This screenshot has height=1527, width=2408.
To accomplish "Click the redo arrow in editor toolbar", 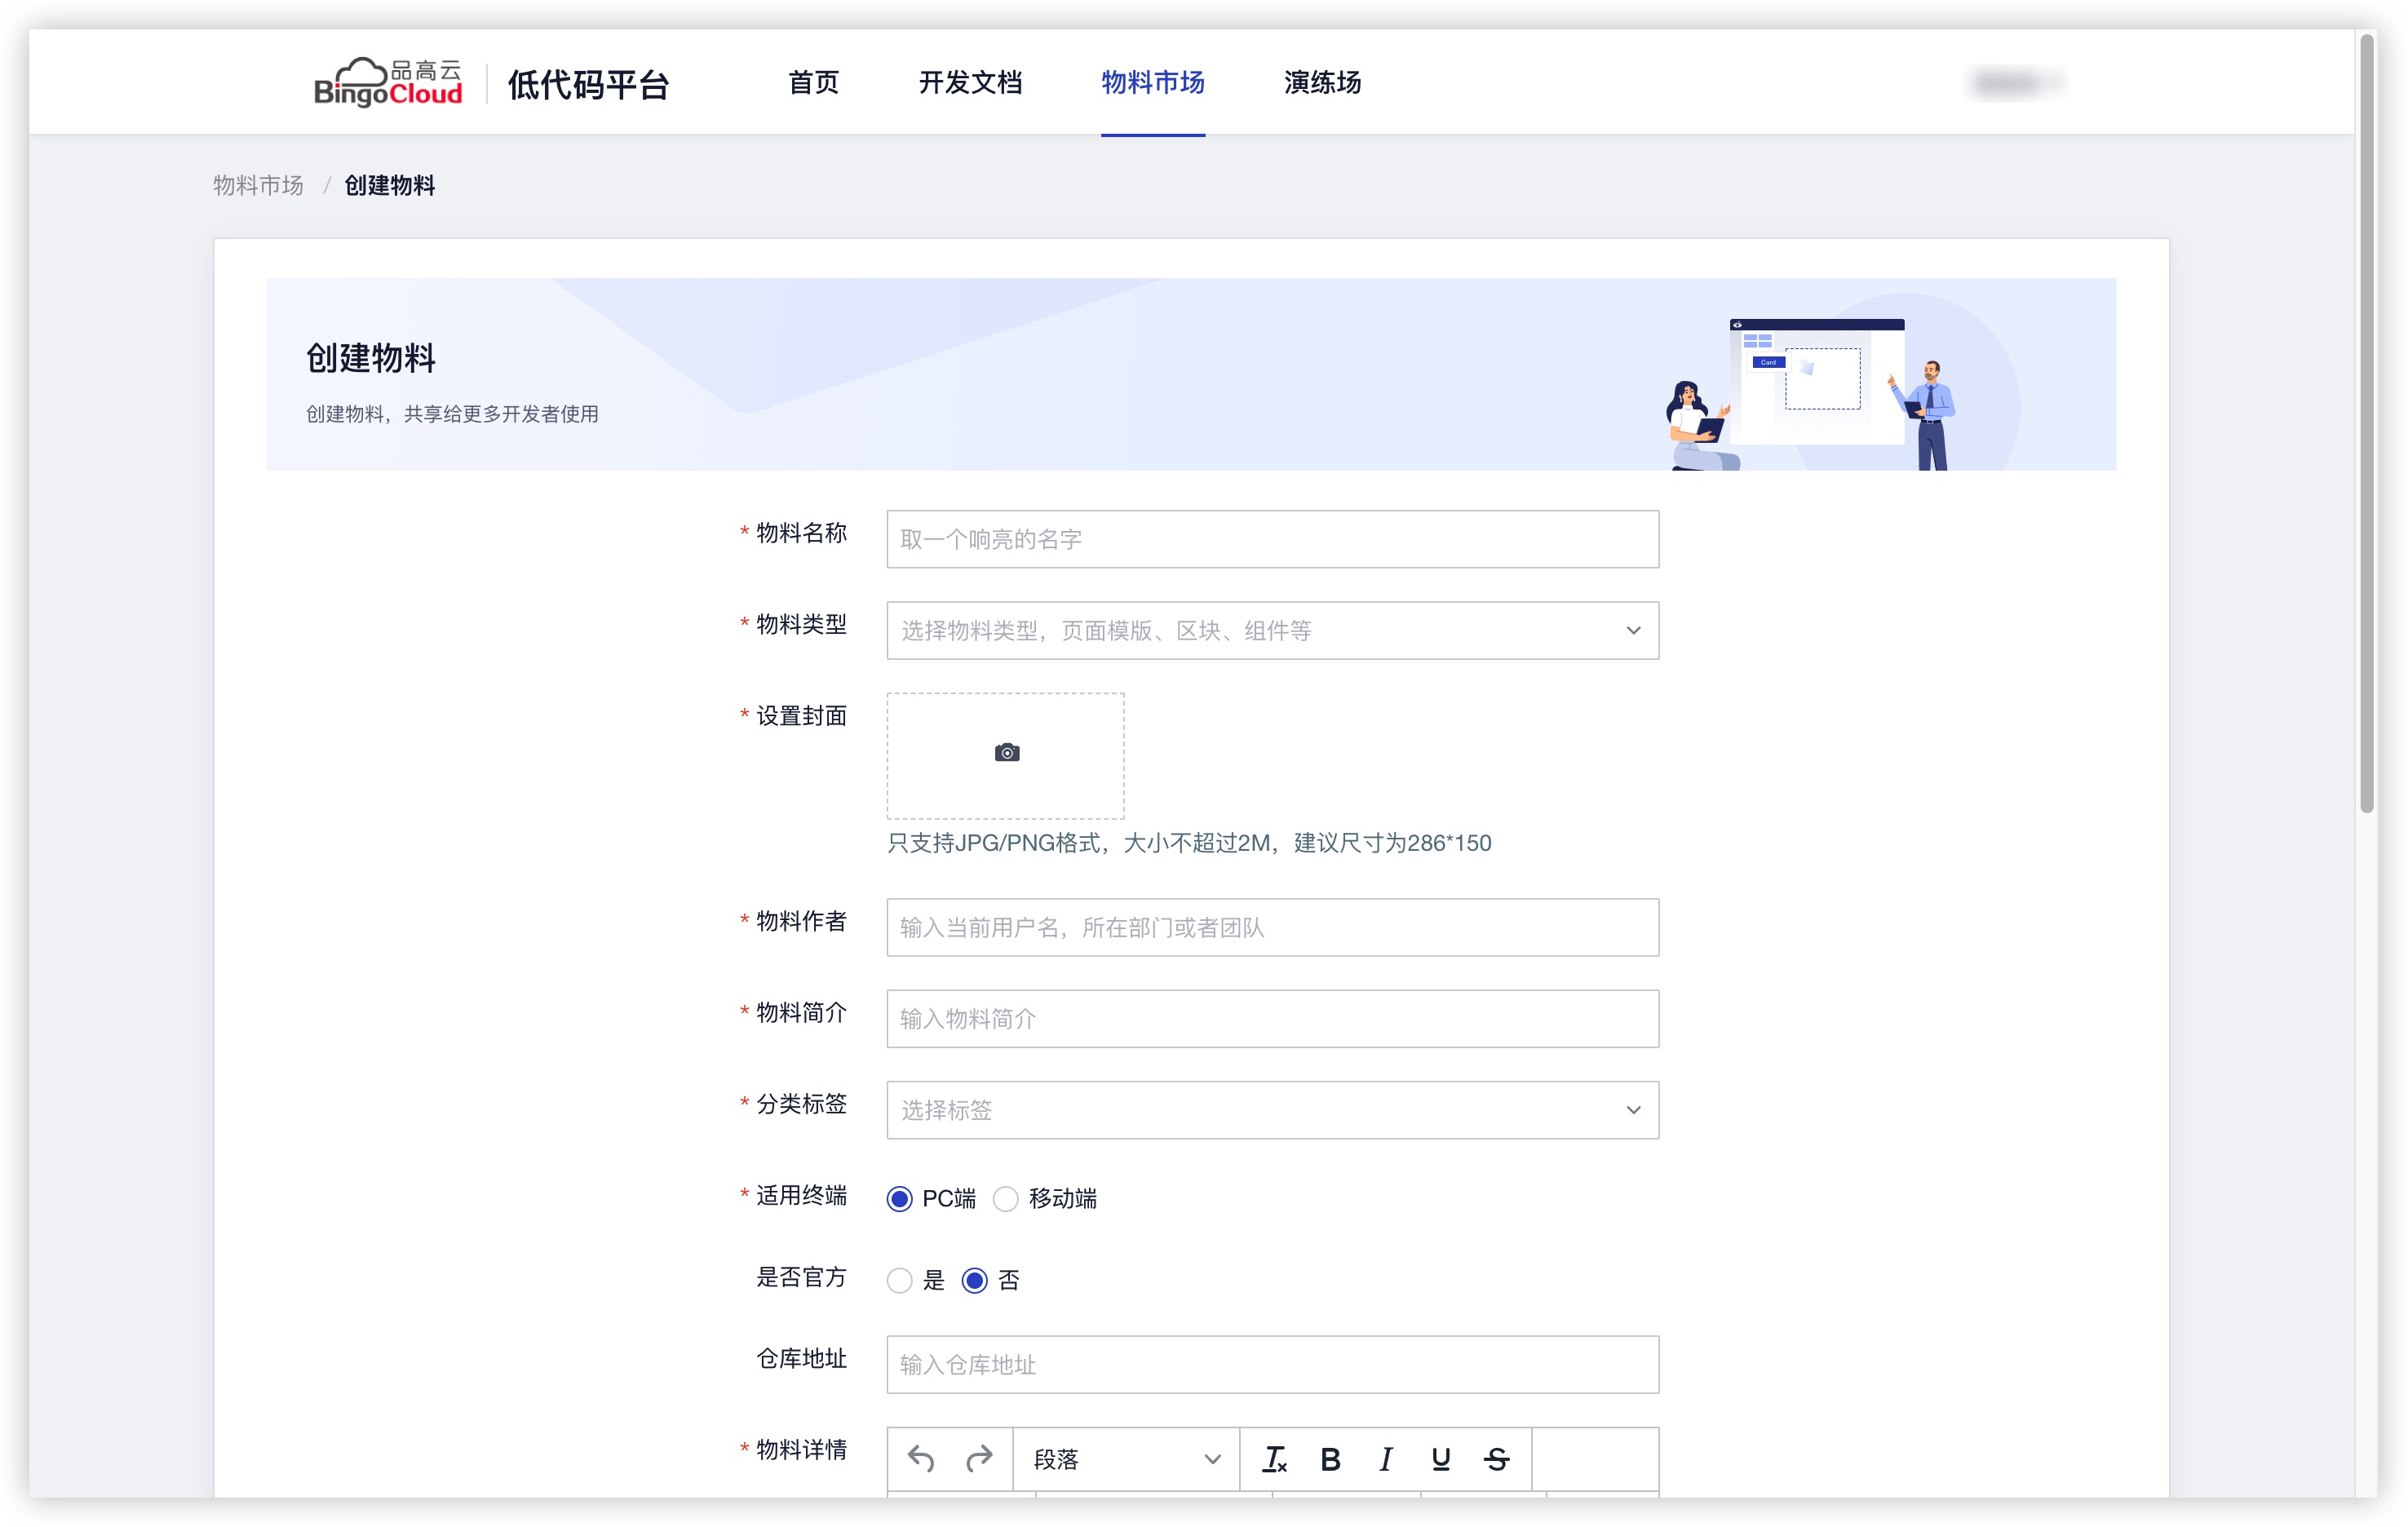I will coord(979,1459).
